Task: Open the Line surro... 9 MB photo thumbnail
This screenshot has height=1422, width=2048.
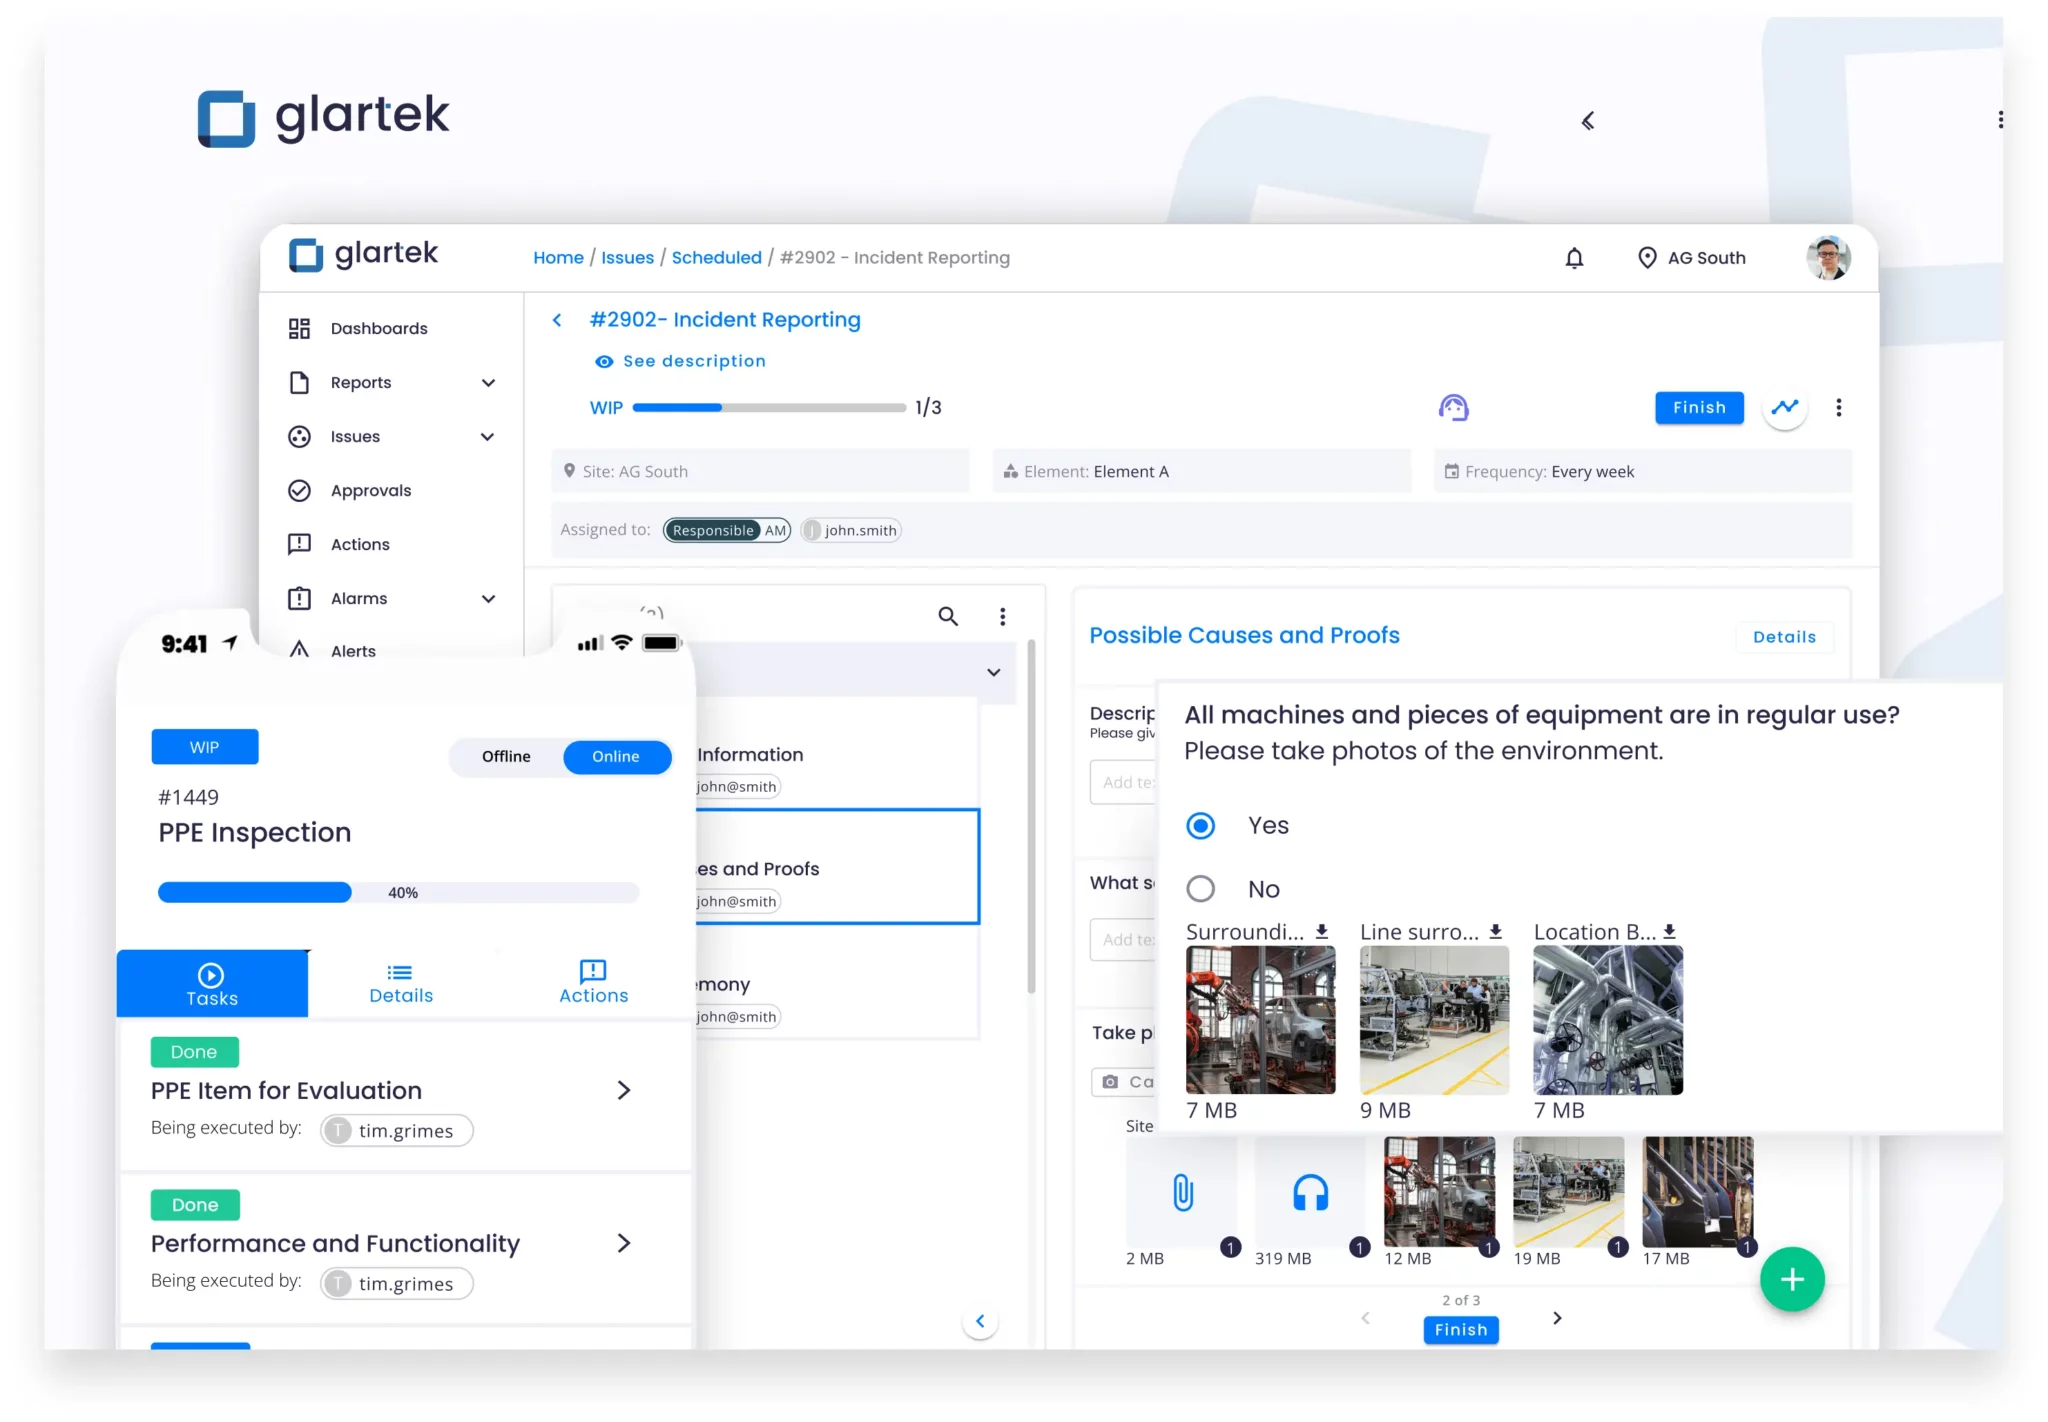Action: coord(1434,1020)
